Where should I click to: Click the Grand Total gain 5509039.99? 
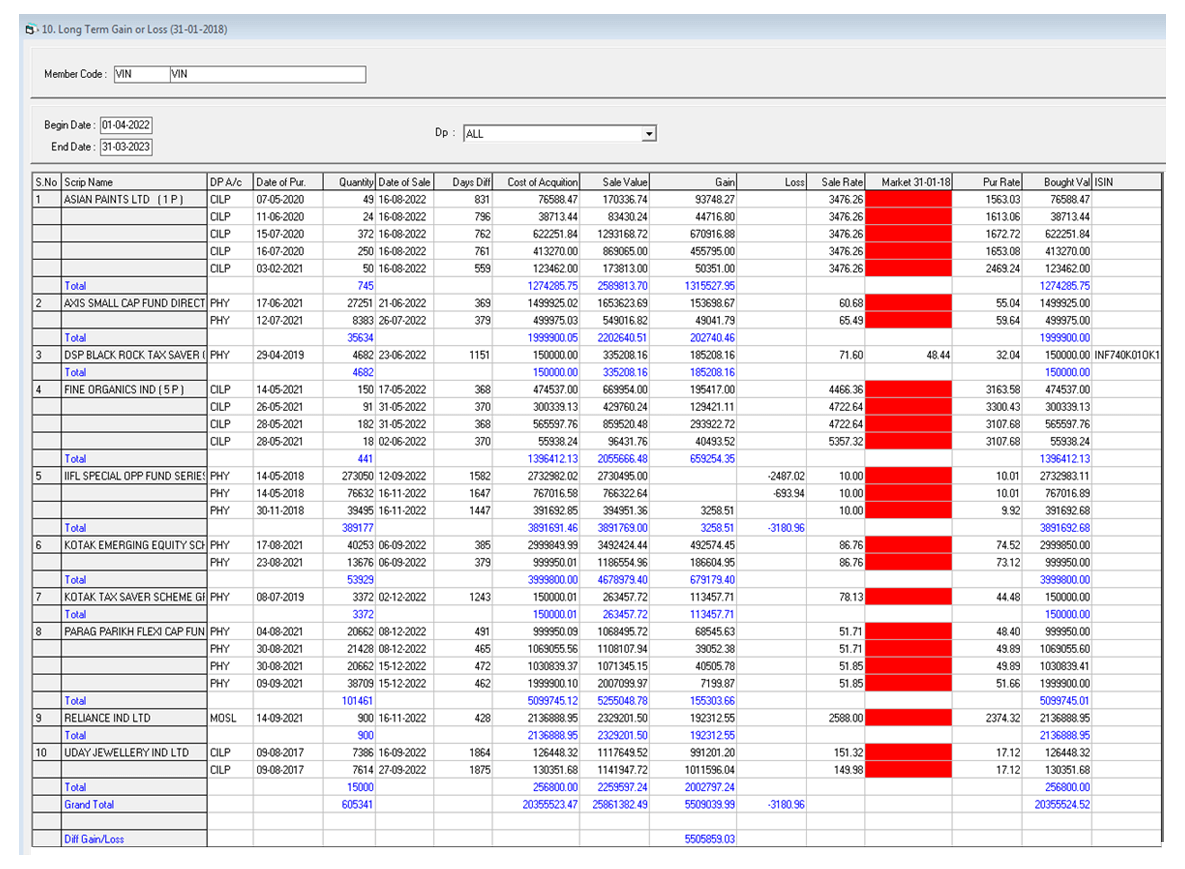710,805
